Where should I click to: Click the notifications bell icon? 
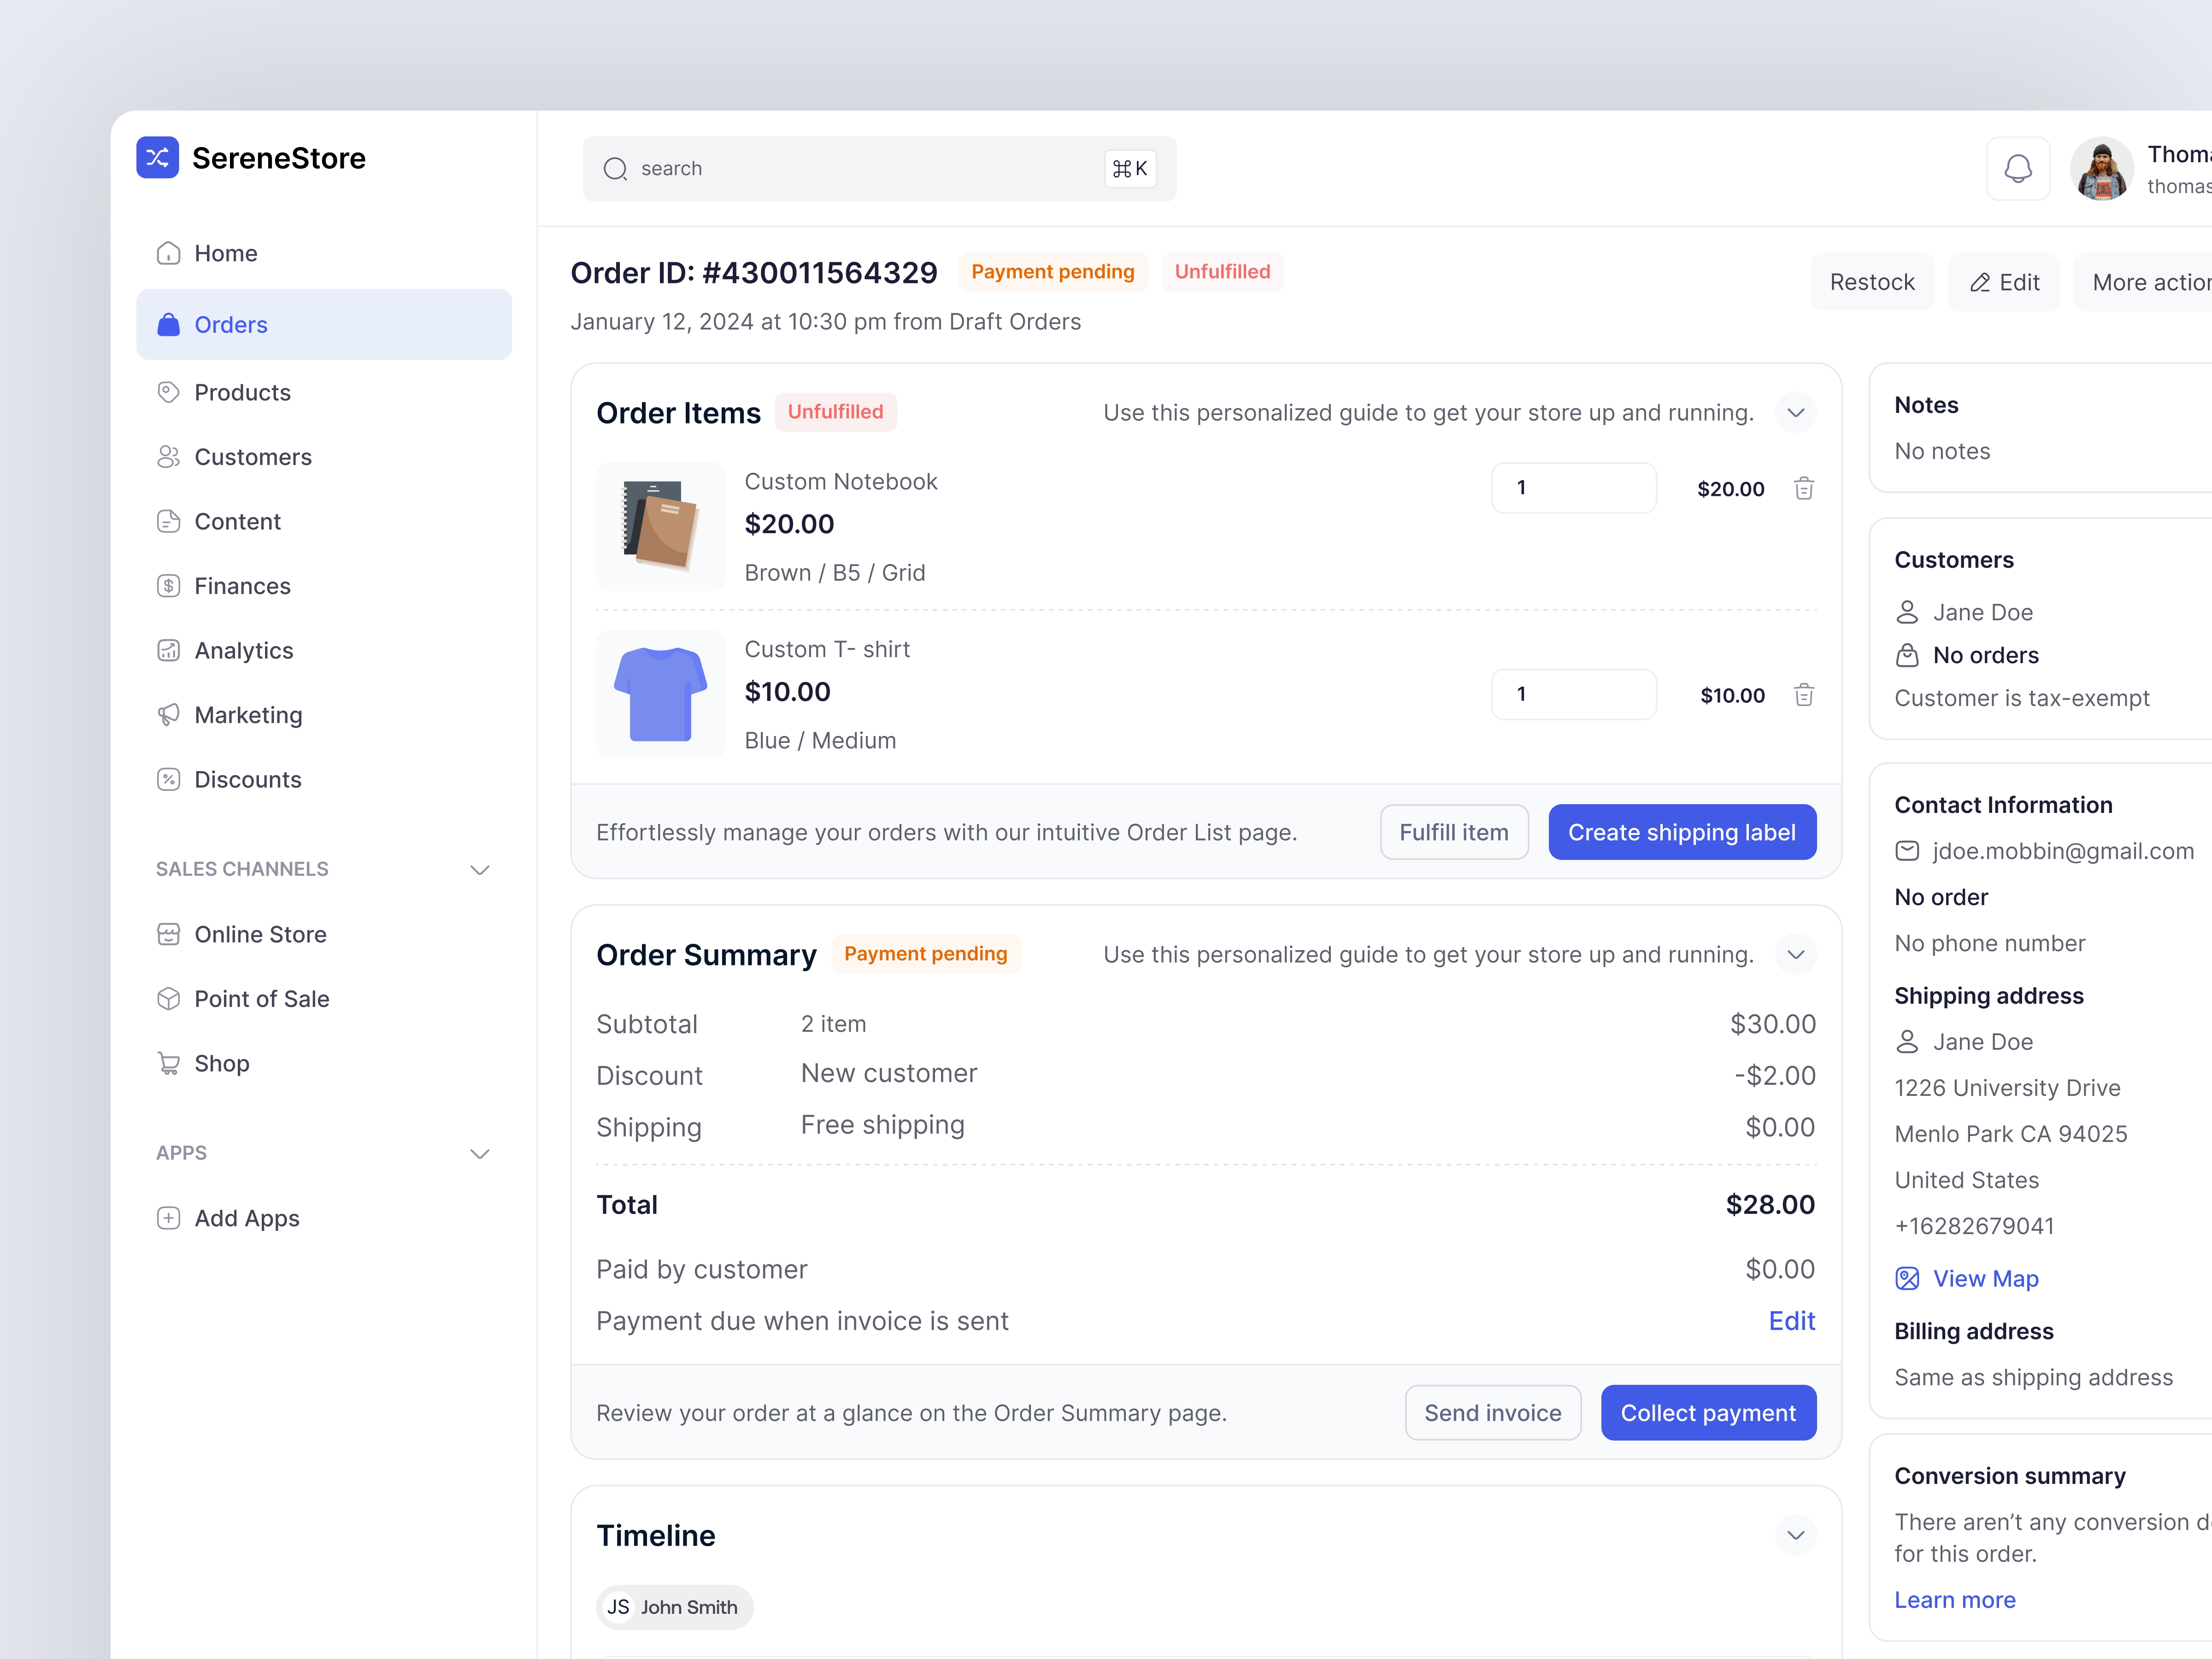click(x=2018, y=168)
